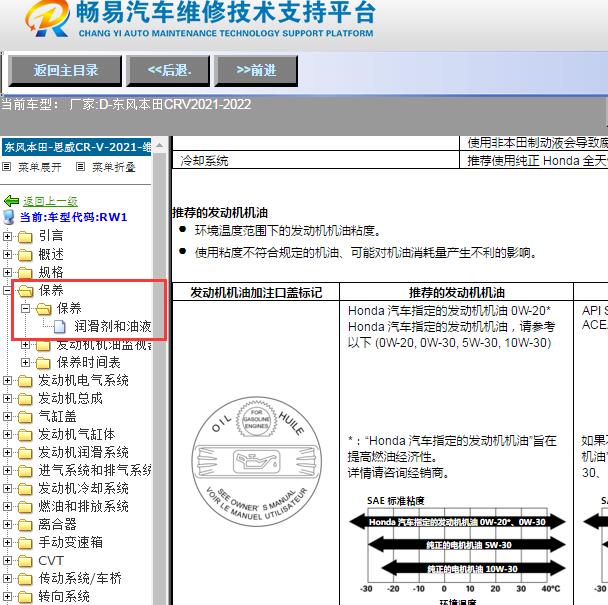Expand the CVT node
608x605 pixels.
click(x=7, y=560)
